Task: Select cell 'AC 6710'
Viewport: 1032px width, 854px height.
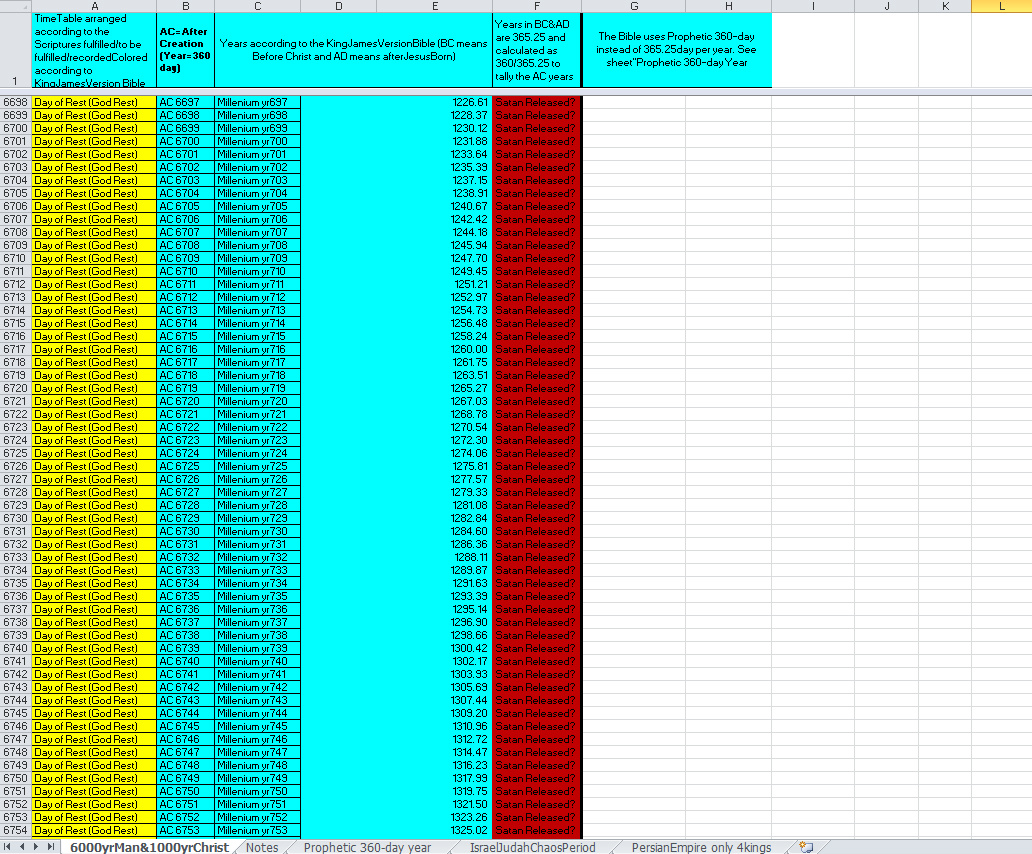Action: [186, 271]
